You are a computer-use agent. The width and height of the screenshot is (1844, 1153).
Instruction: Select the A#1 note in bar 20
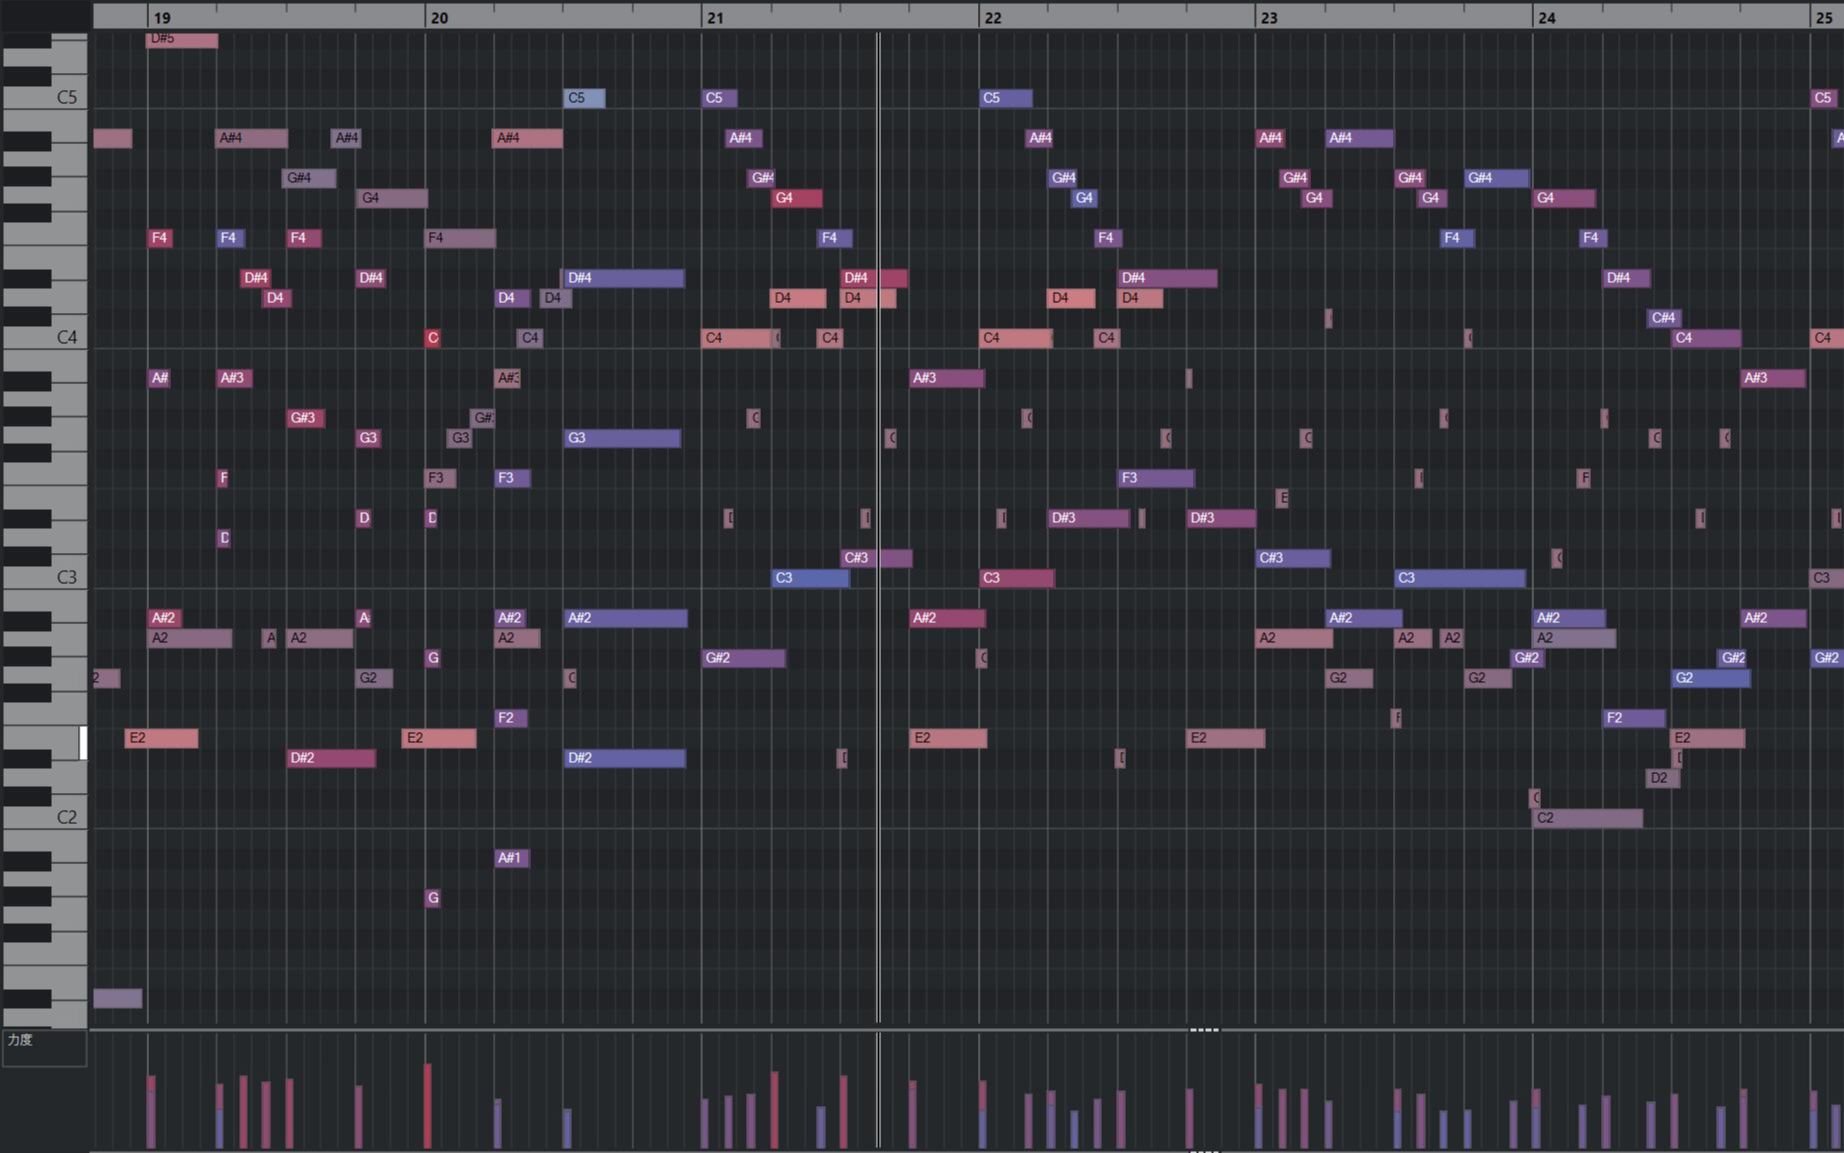(512, 858)
